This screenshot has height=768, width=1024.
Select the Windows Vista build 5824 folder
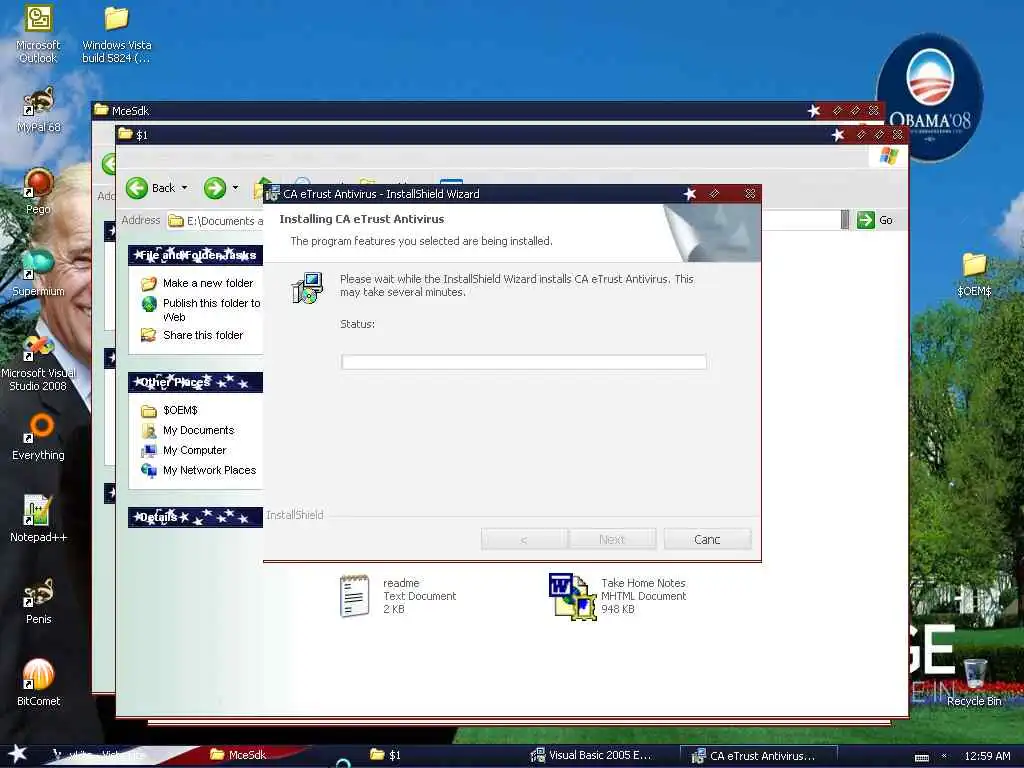[x=116, y=34]
